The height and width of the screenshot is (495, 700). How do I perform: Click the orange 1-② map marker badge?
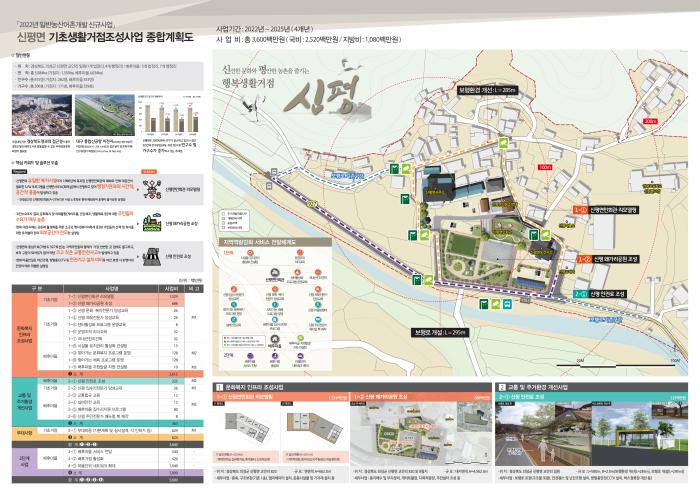coord(580,259)
